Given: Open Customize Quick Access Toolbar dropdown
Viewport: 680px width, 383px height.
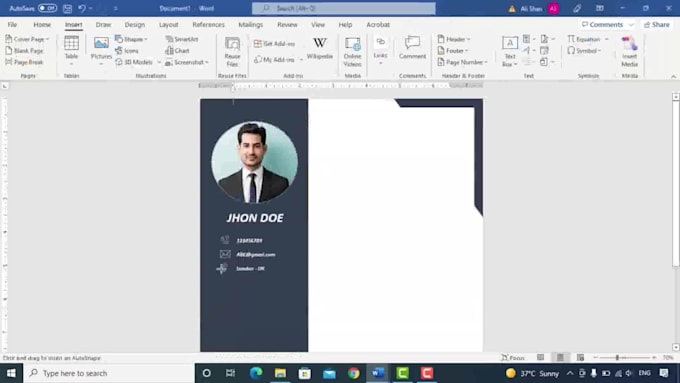Looking at the screenshot, I should click(115, 8).
